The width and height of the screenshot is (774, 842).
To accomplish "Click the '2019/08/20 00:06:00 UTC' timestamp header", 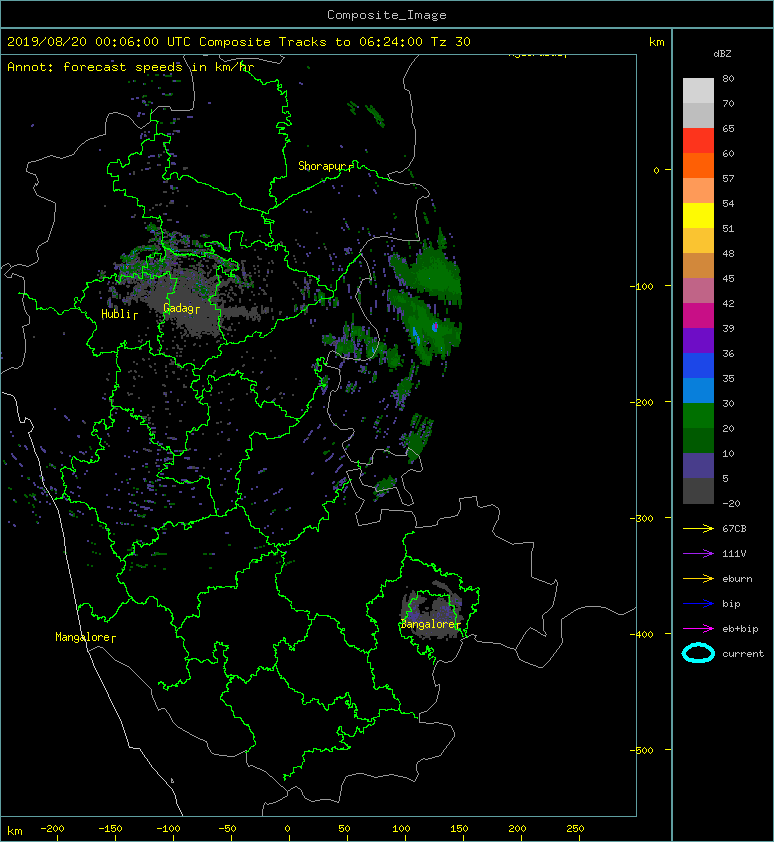I will click(99, 41).
